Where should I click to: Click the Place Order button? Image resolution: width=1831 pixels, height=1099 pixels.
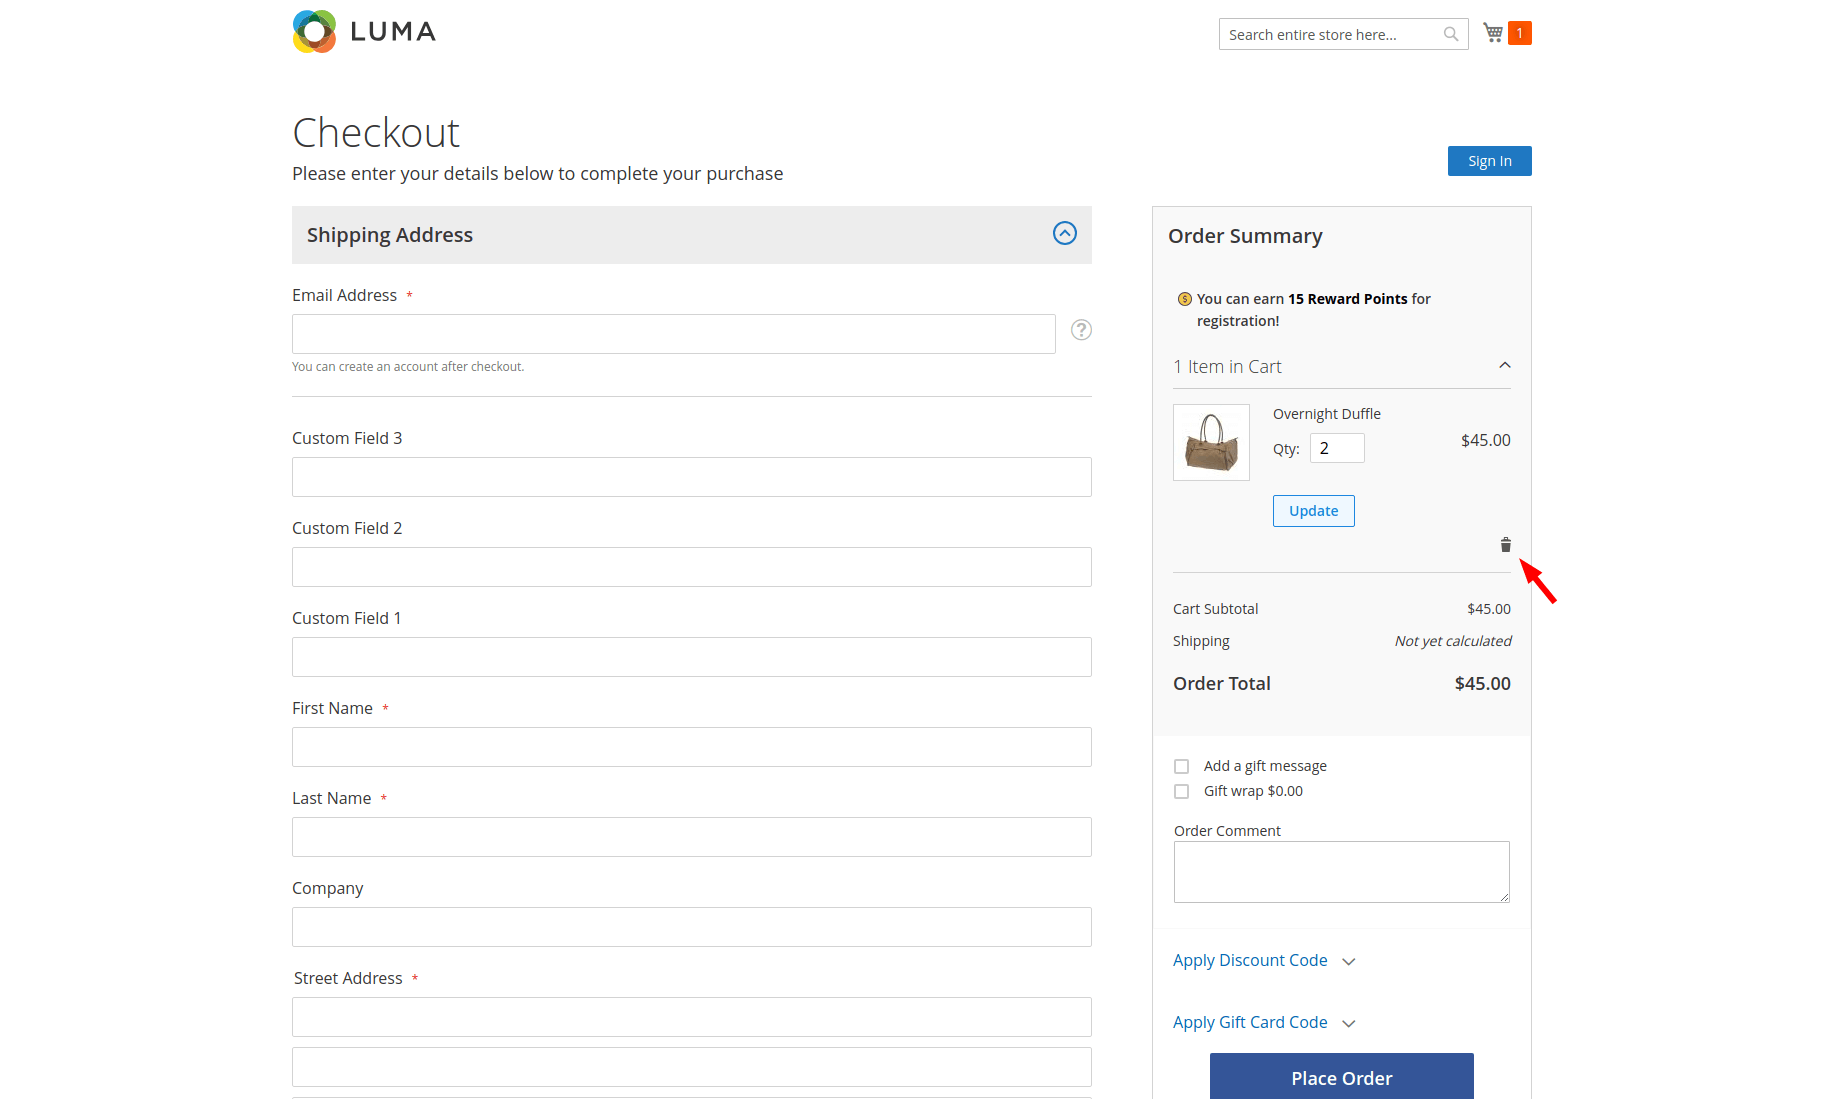point(1342,1077)
